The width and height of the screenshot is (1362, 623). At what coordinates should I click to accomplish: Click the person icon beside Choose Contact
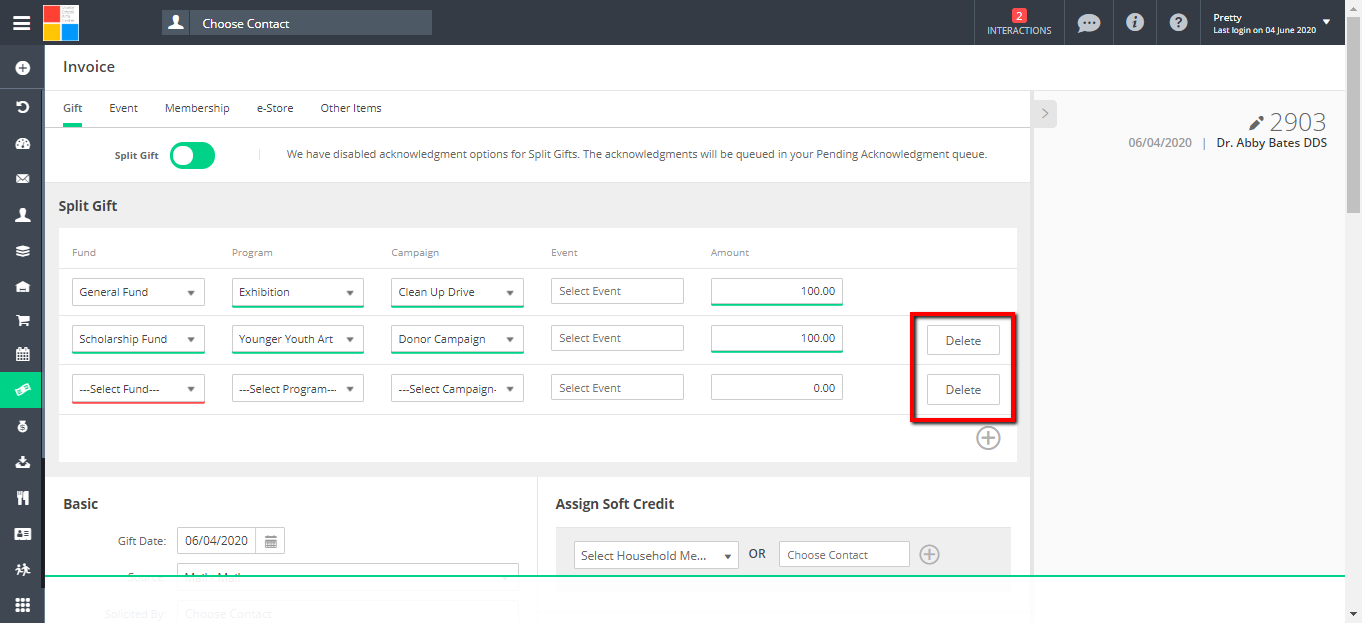(x=176, y=23)
